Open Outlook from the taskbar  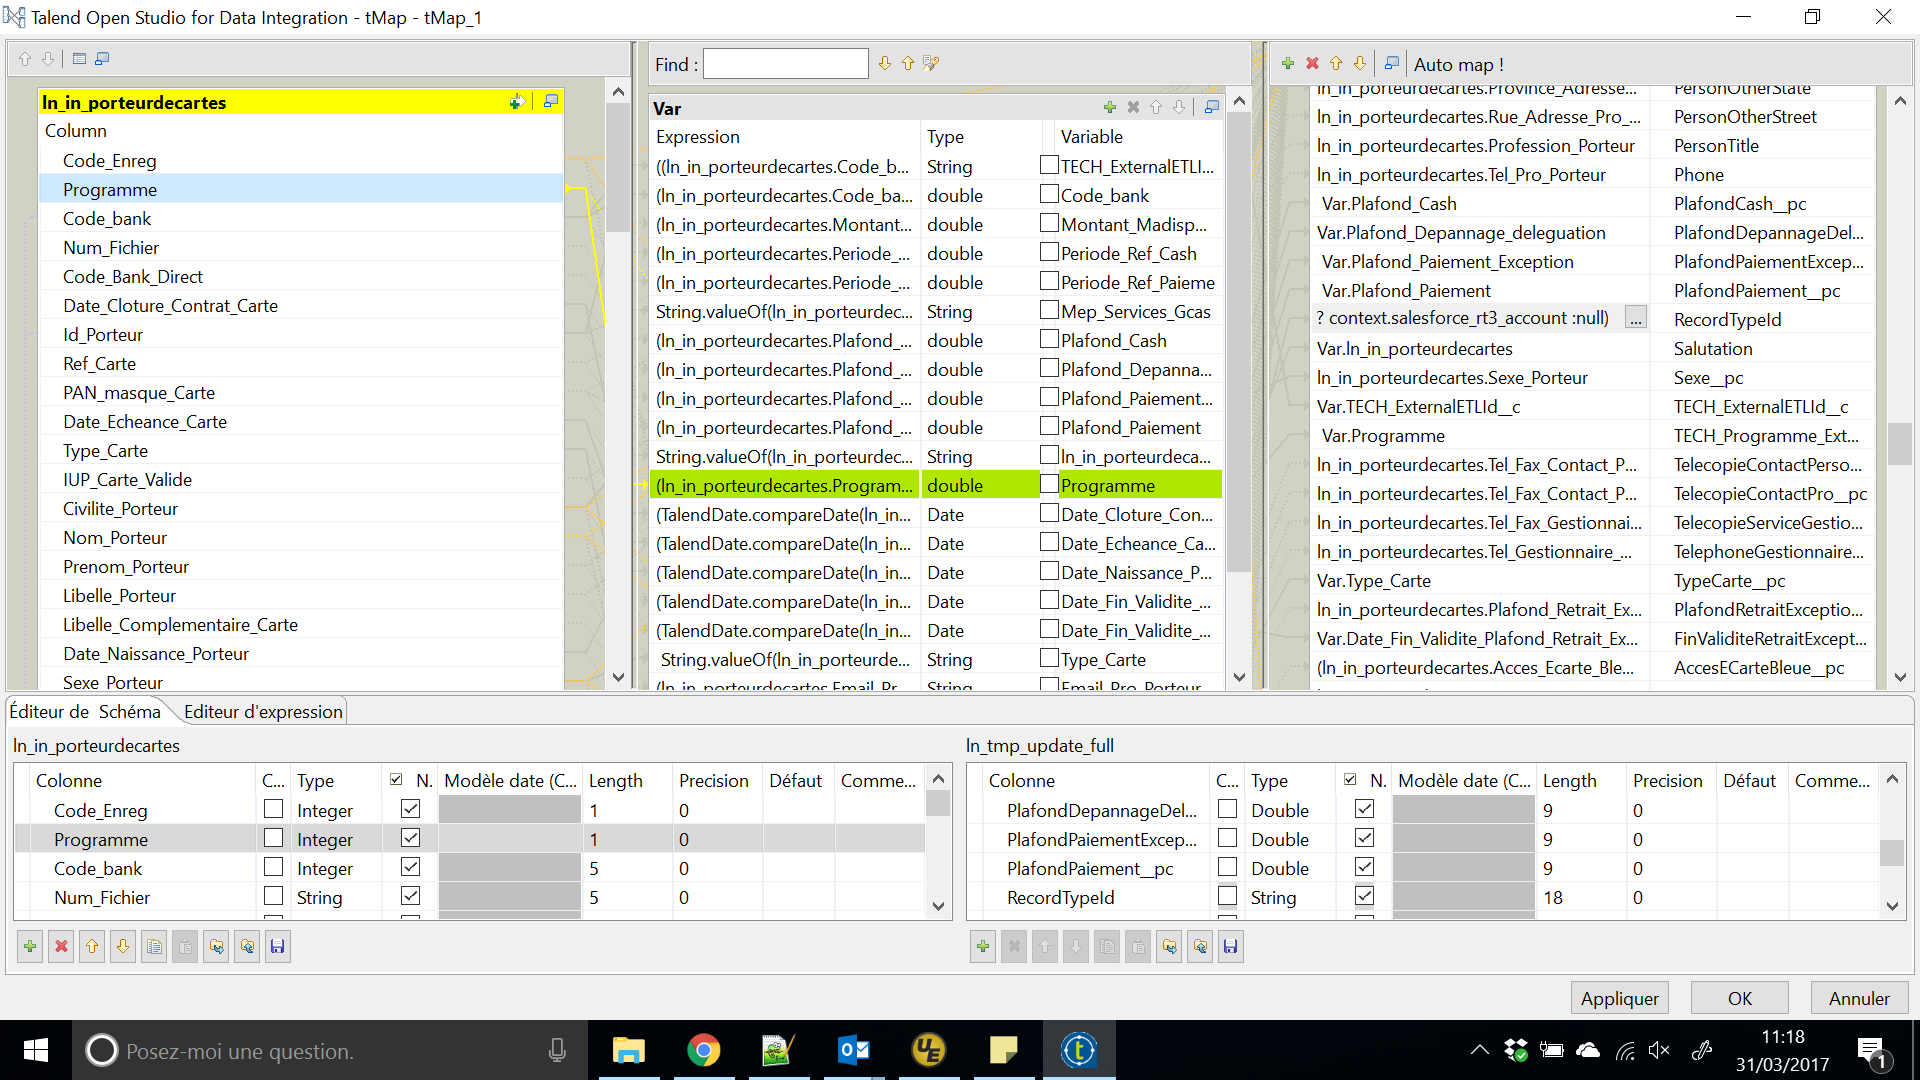coord(853,1050)
